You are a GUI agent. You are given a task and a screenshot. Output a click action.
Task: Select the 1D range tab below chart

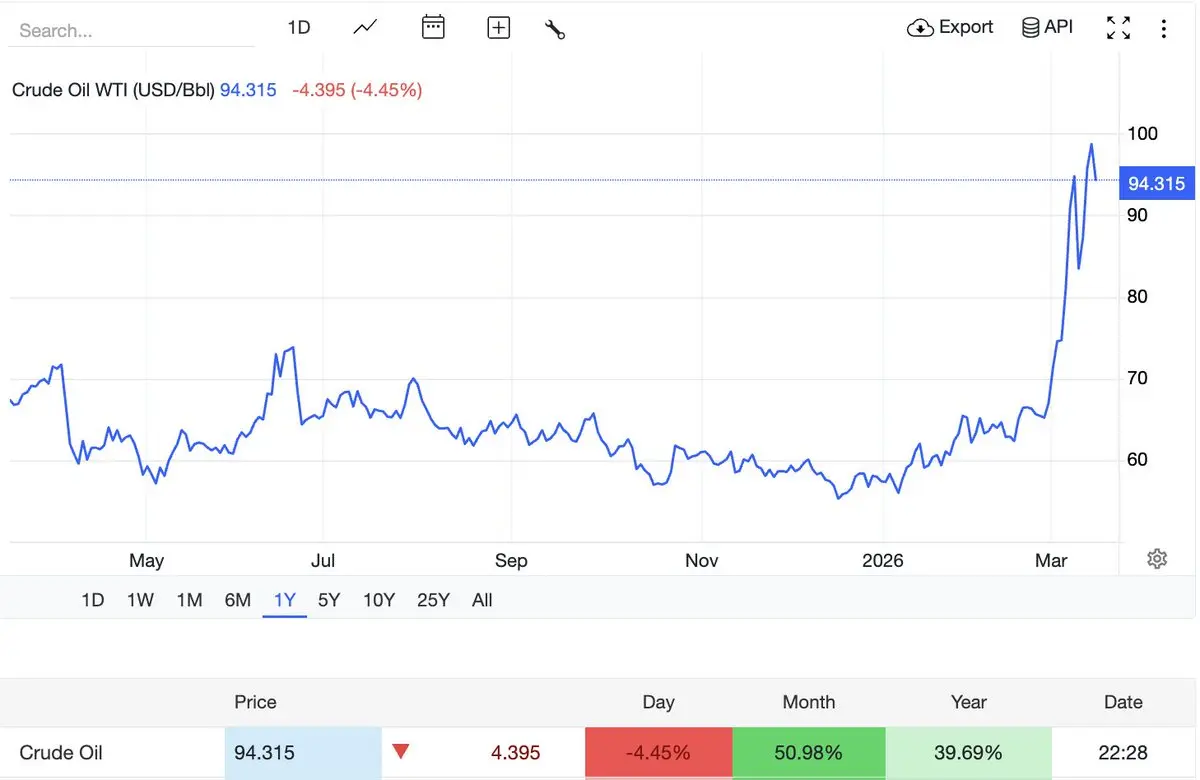[92, 600]
